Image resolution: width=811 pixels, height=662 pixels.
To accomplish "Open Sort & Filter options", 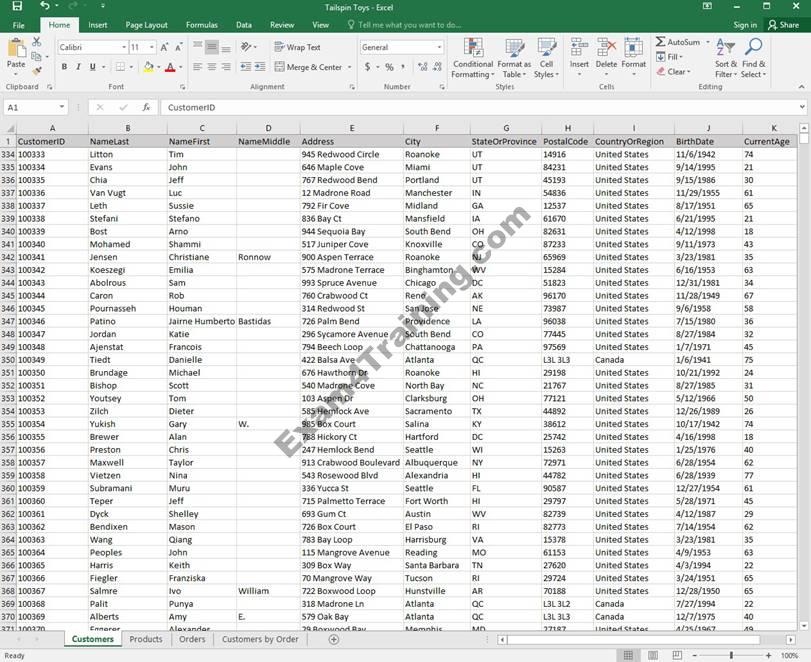I will click(x=725, y=58).
